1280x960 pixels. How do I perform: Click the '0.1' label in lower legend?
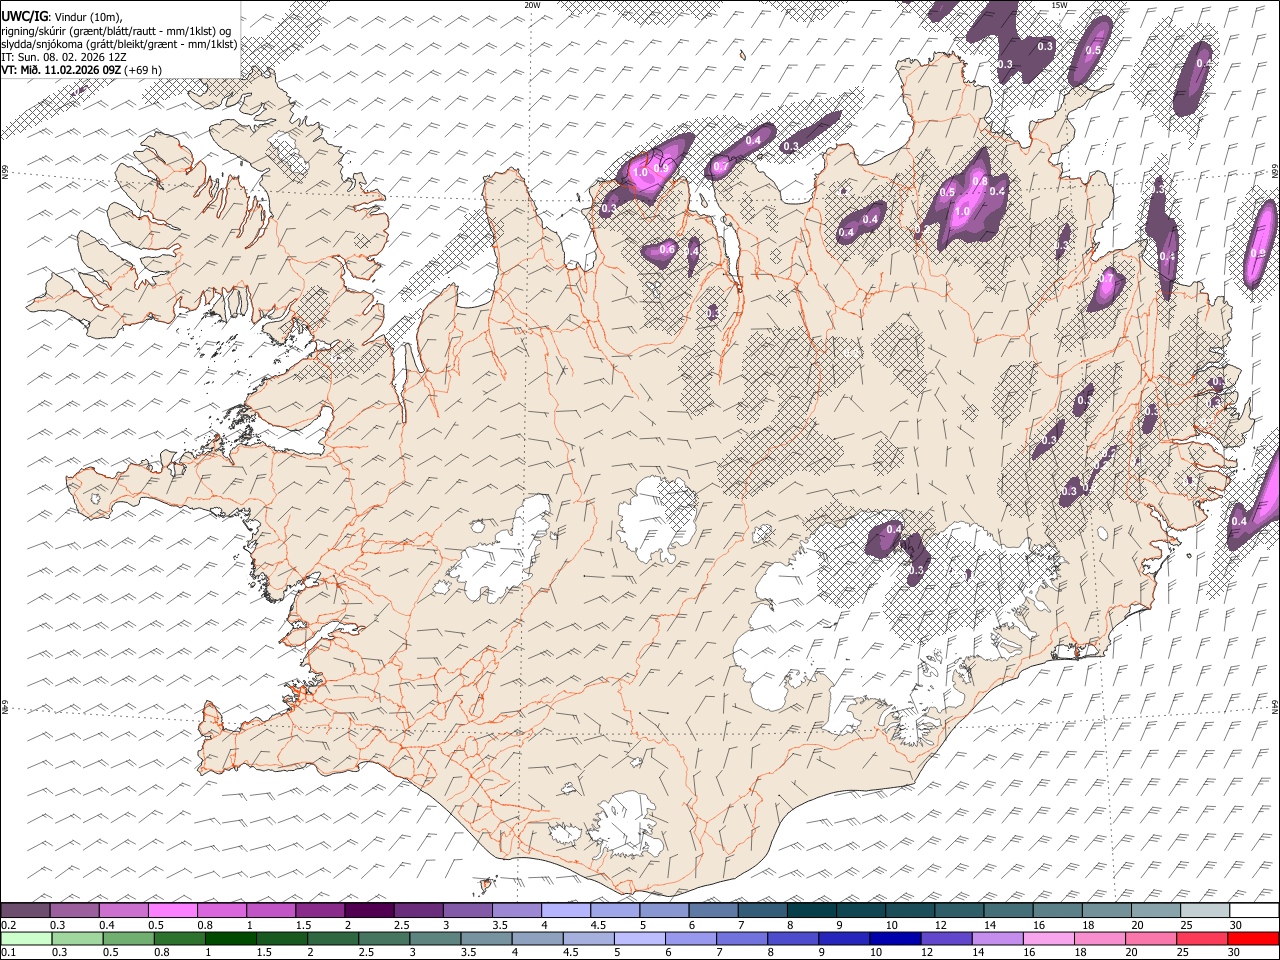8,952
